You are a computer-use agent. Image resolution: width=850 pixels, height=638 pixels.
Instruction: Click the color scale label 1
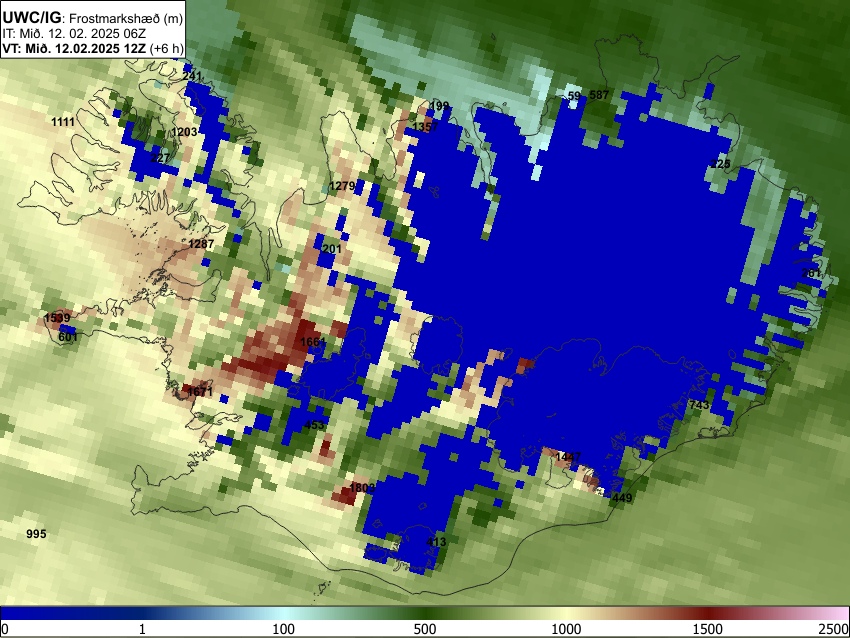(x=142, y=629)
